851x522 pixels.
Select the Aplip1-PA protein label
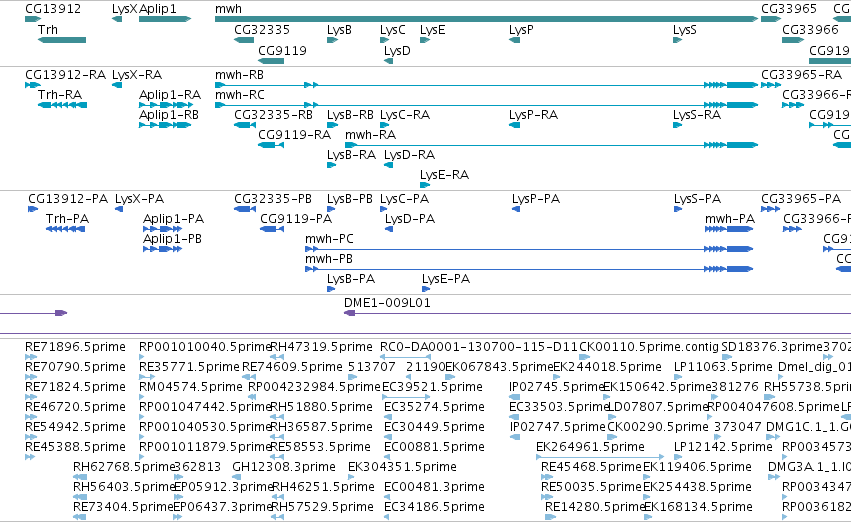click(x=173, y=219)
